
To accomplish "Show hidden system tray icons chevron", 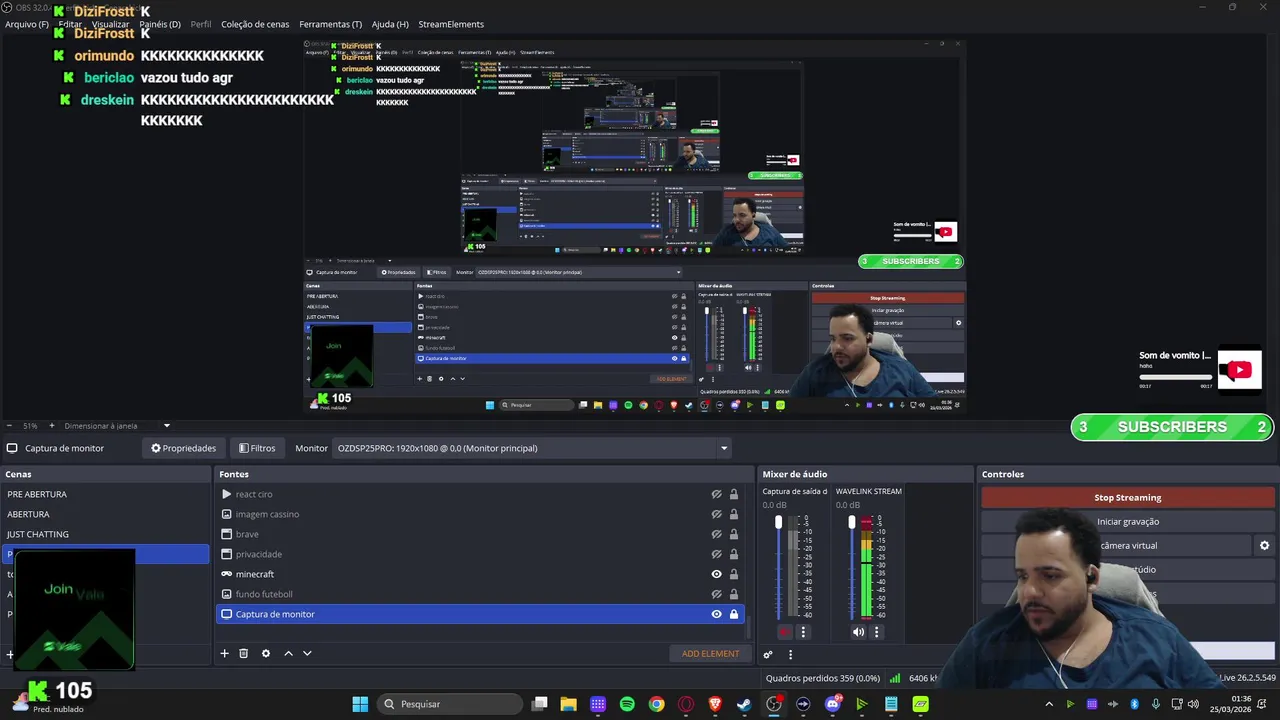I will [x=1049, y=704].
